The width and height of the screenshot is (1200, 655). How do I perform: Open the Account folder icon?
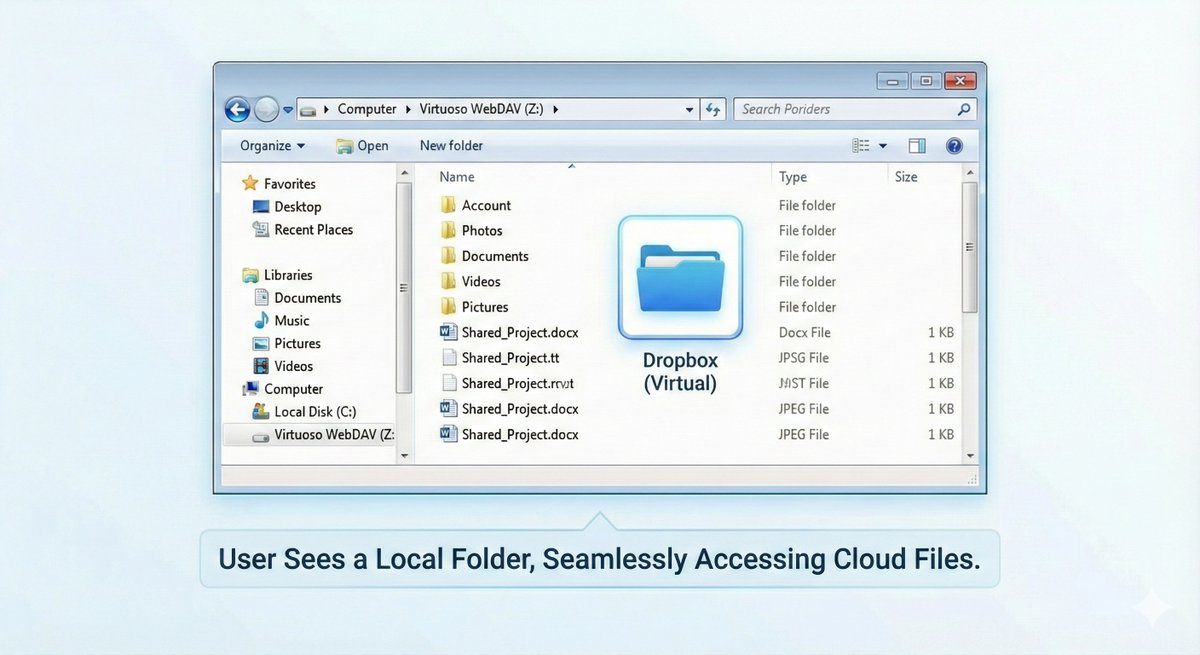(x=447, y=204)
